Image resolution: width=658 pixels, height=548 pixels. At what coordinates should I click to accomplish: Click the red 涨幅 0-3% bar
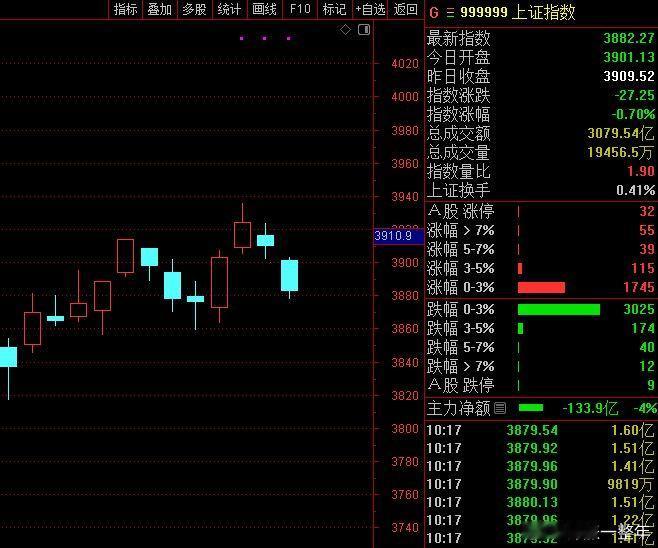(541, 287)
